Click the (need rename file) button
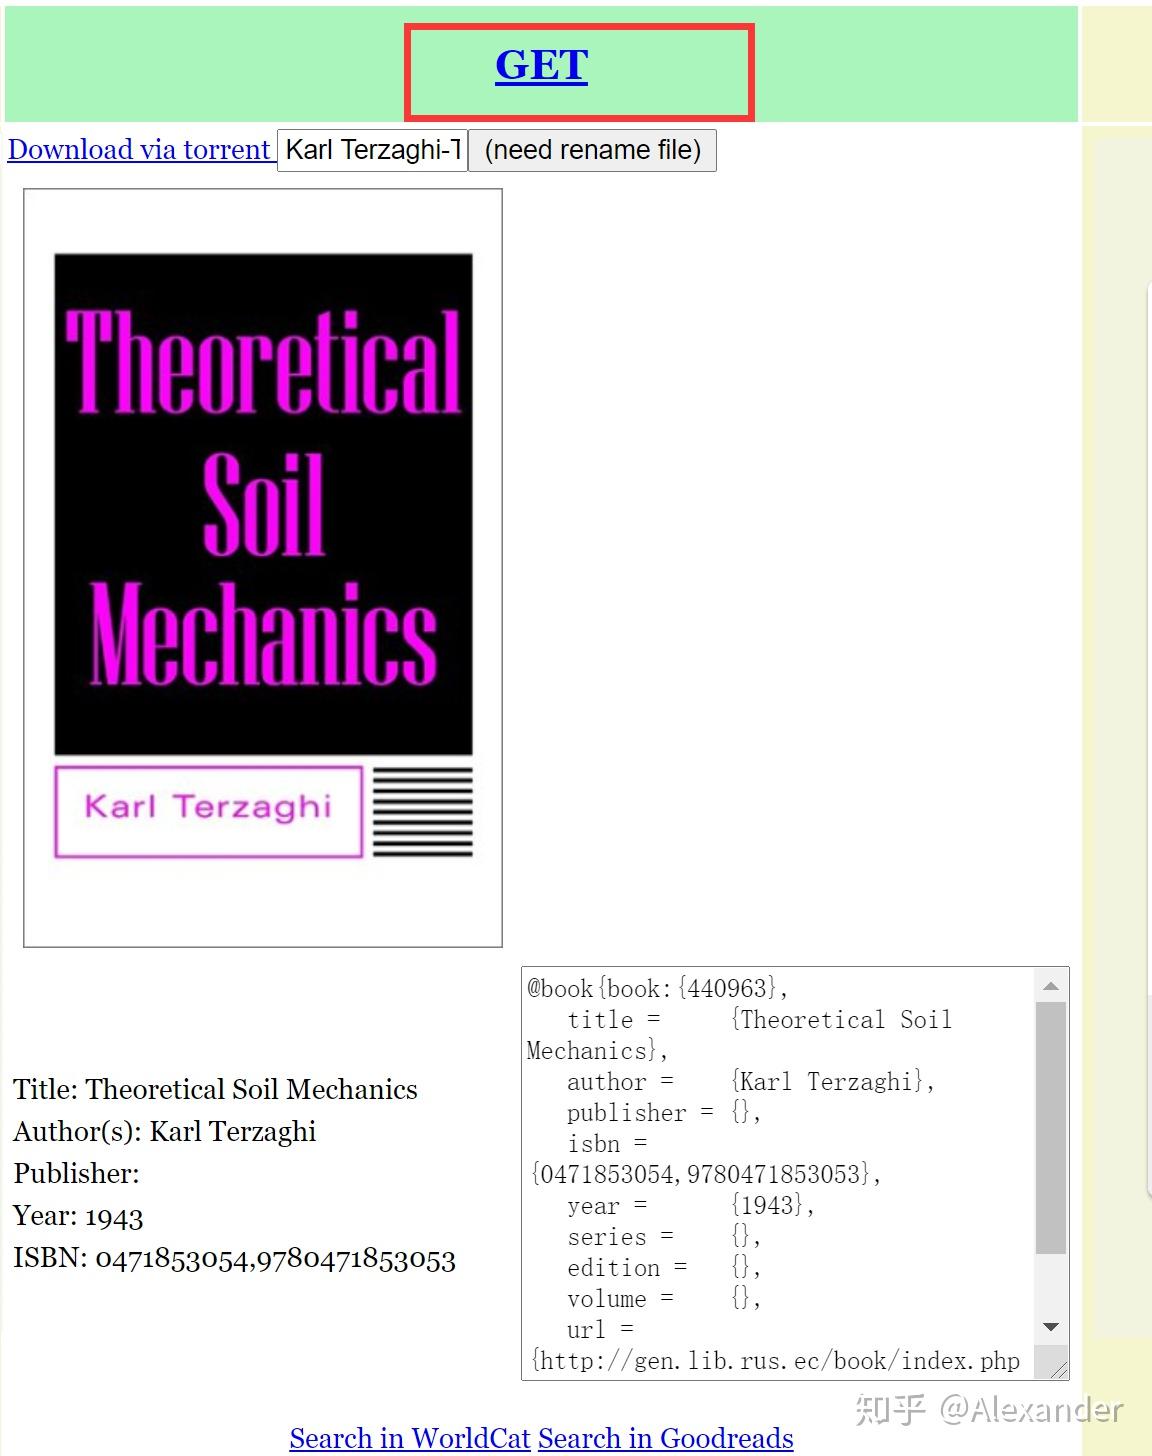The width and height of the screenshot is (1152, 1456). pos(592,150)
